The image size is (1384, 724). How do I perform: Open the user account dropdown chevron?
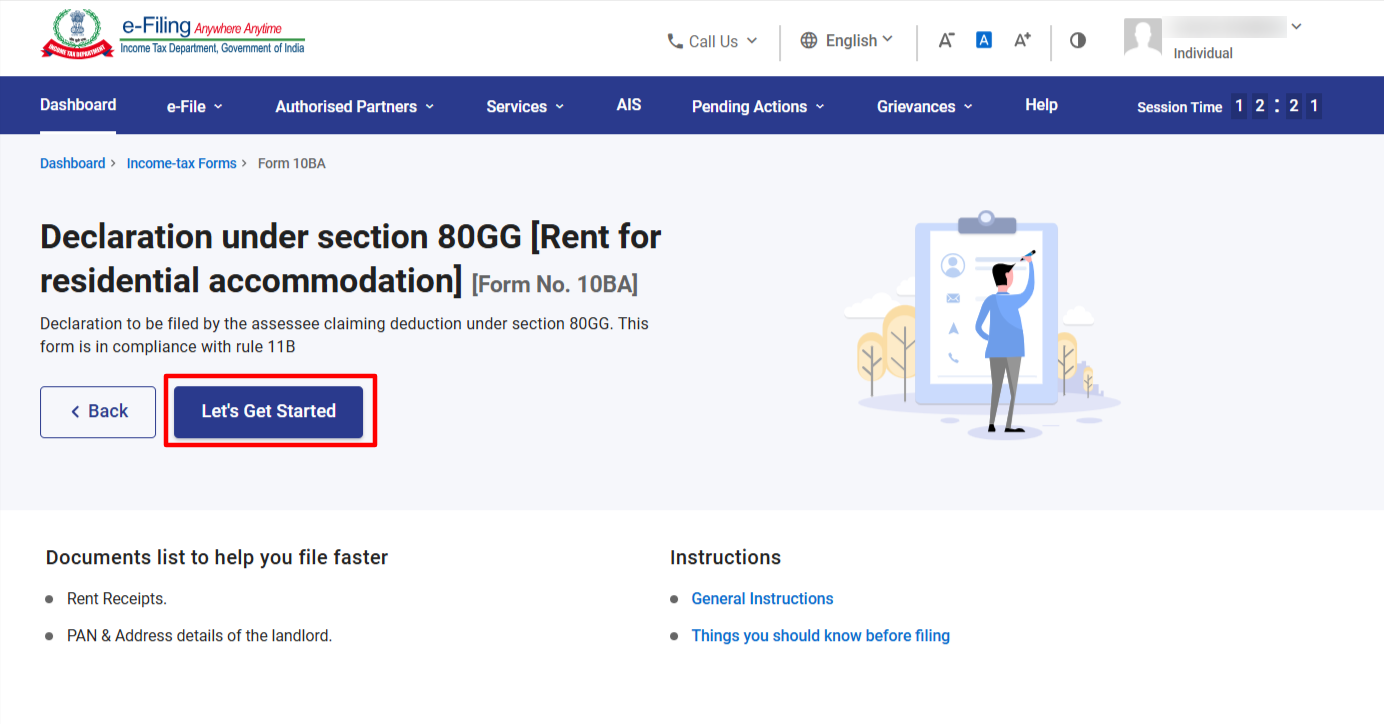pos(1297,27)
